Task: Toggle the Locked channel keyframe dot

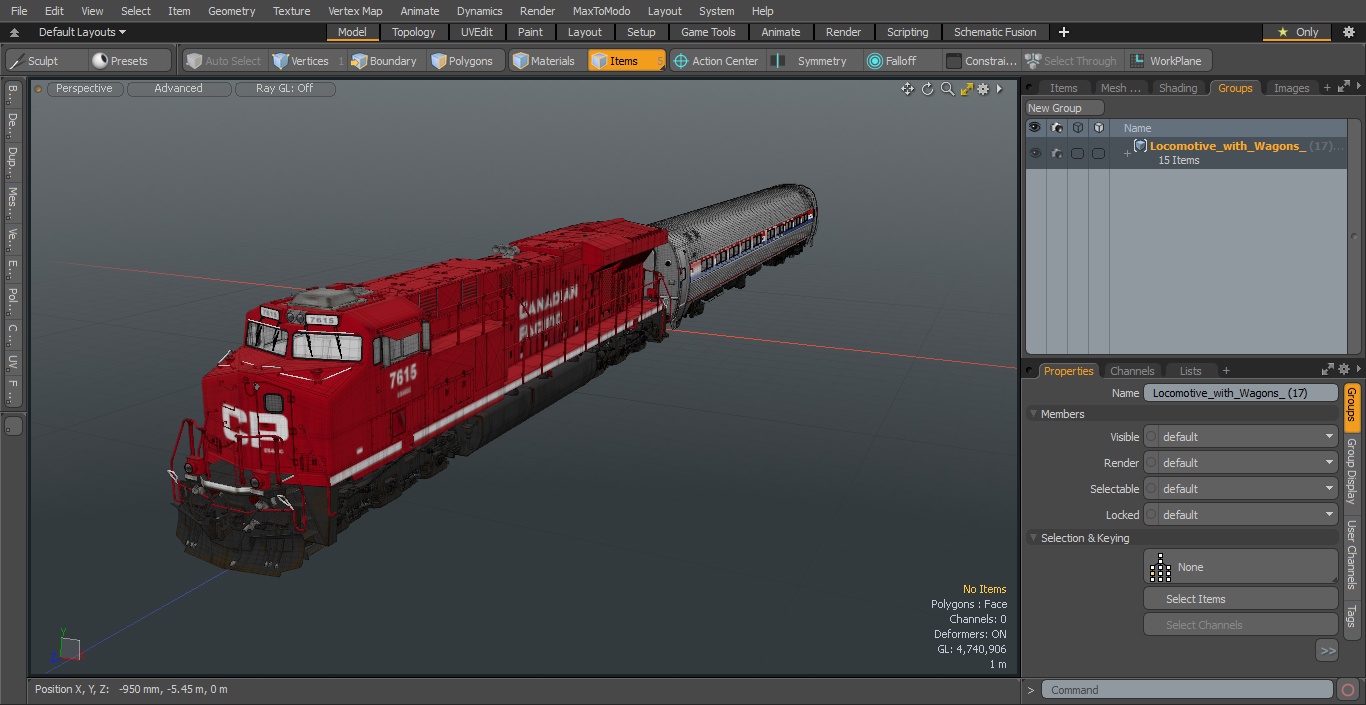Action: point(1151,515)
